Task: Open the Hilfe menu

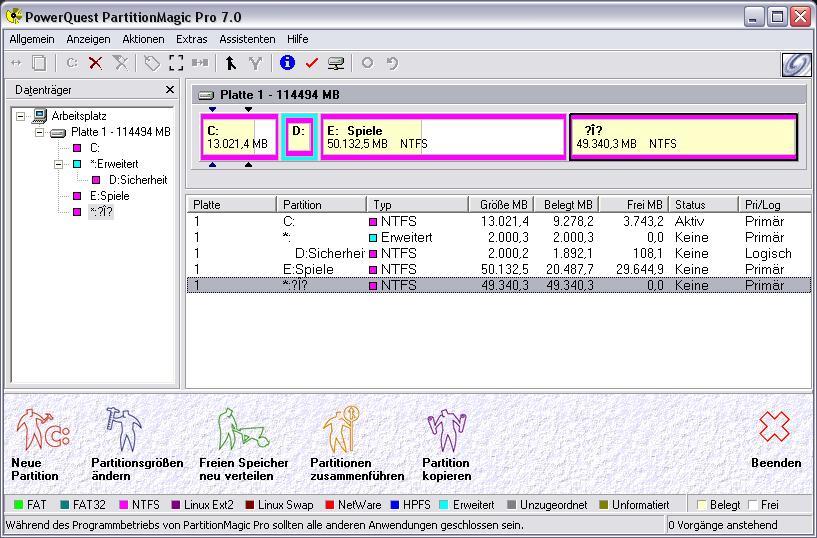Action: [298, 39]
